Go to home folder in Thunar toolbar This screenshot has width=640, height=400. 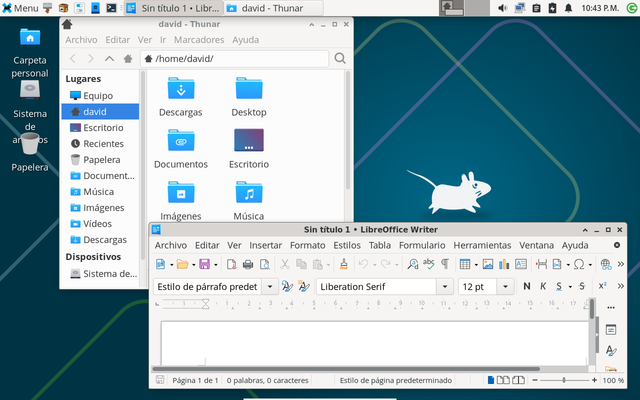pyautogui.click(x=128, y=59)
